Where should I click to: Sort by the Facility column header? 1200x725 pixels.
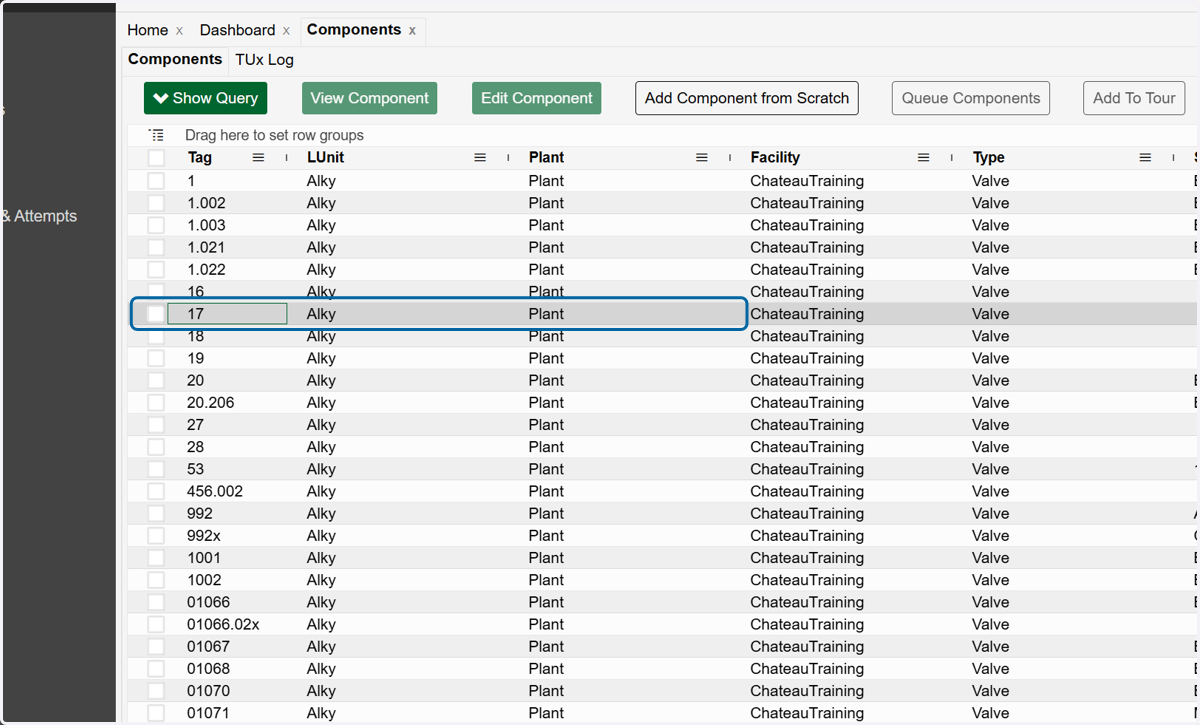pyautogui.click(x=776, y=158)
